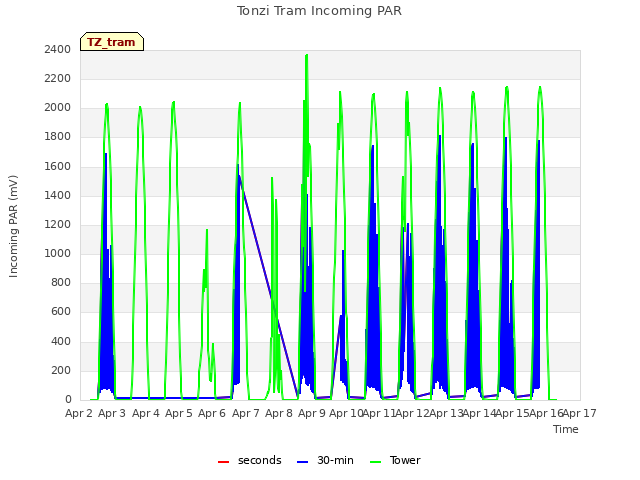Click the Apr 2 tick label
Viewport: 640px width, 480px height.
[x=79, y=413]
